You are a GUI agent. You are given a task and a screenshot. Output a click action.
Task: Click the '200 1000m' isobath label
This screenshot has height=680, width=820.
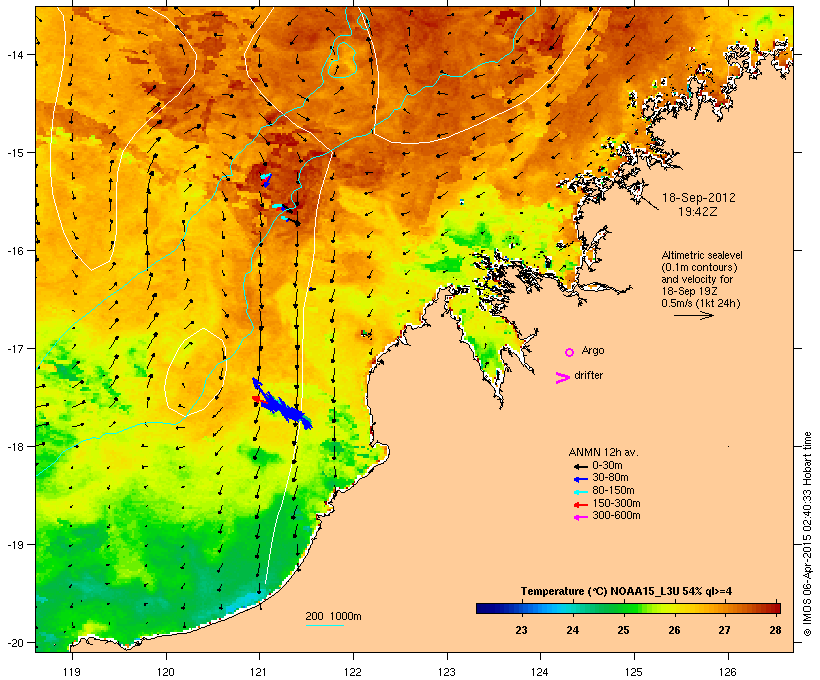pos(333,616)
